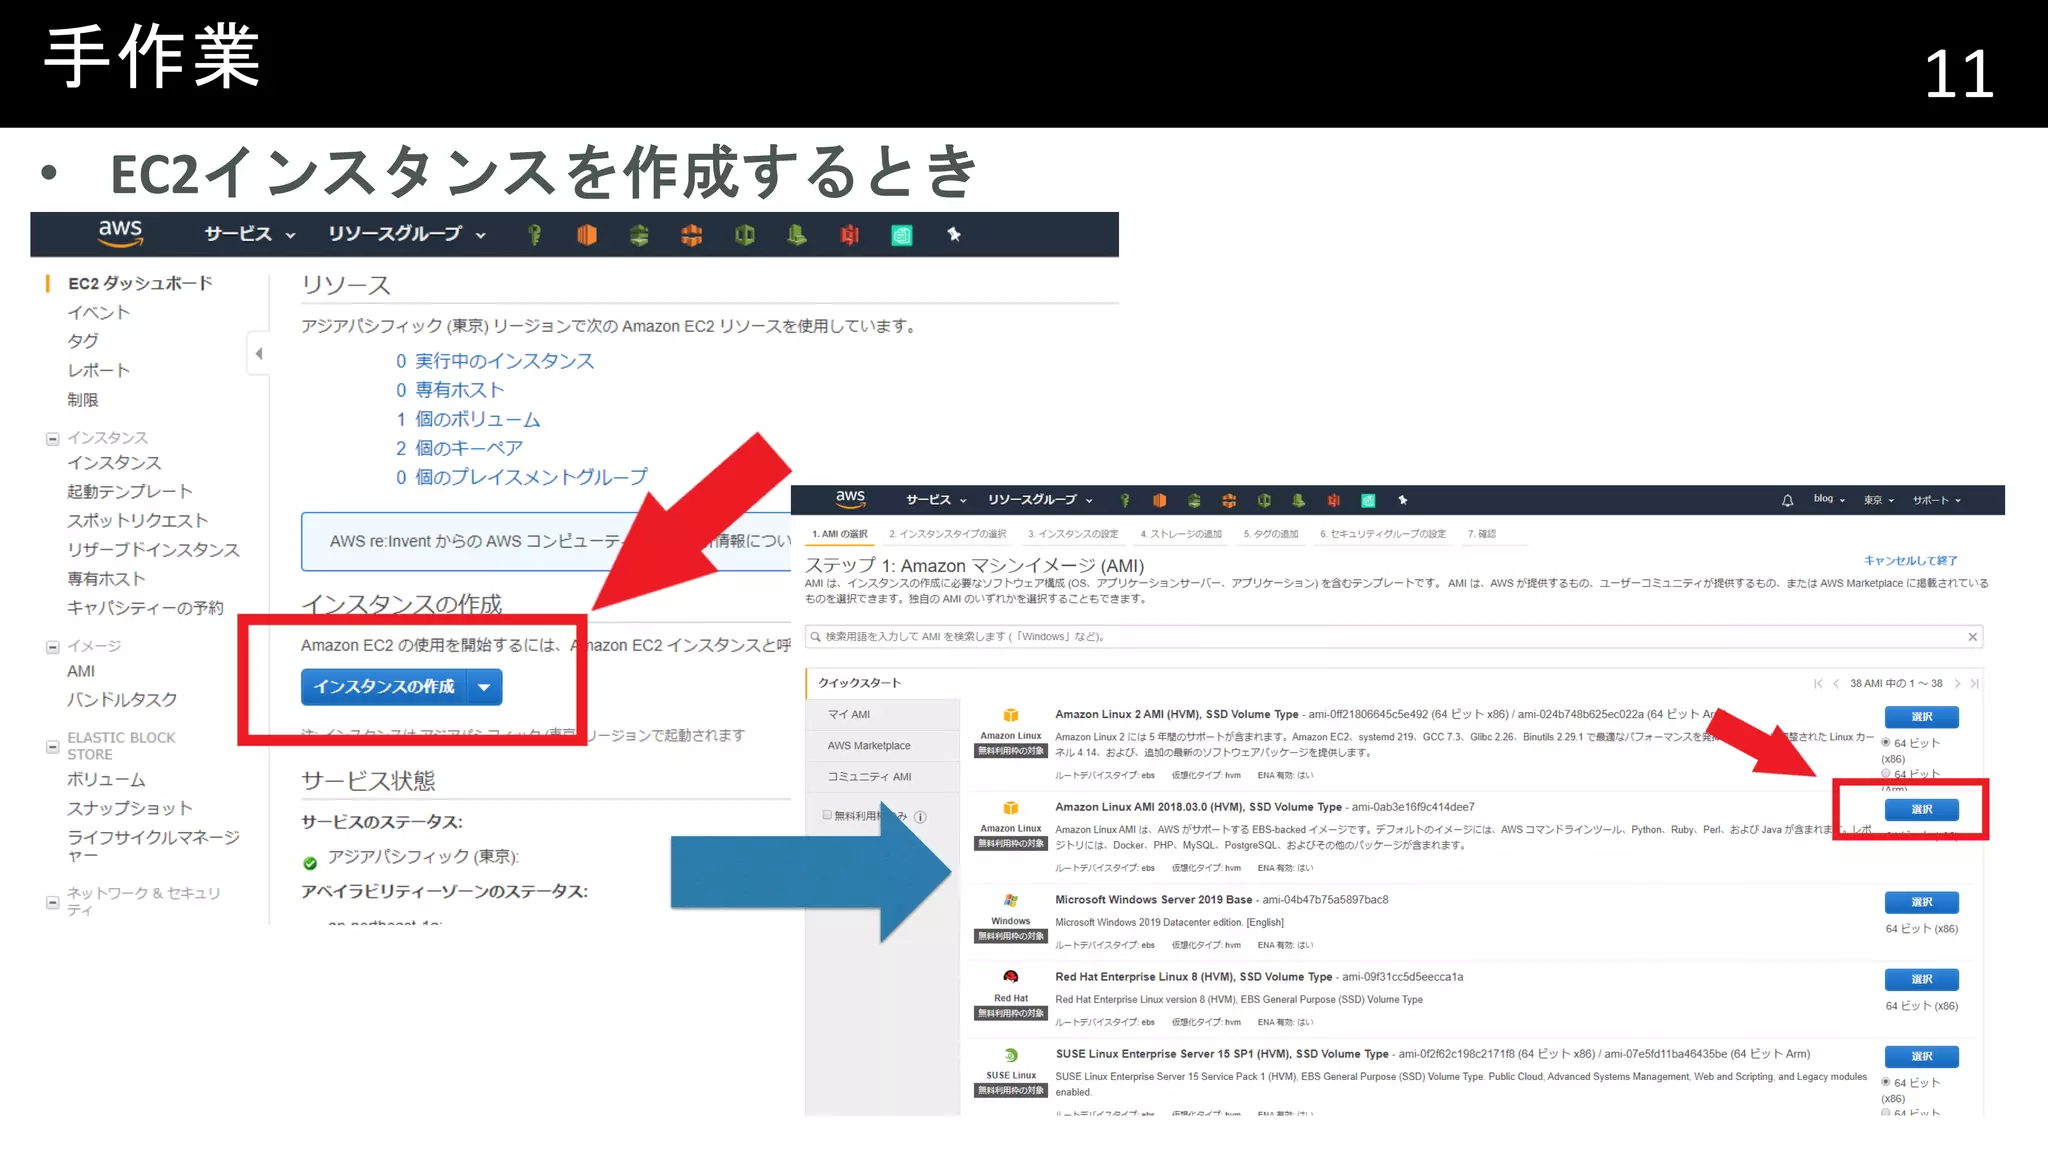
Task: Open the notifications bell in the AMI wizard
Action: click(1787, 500)
